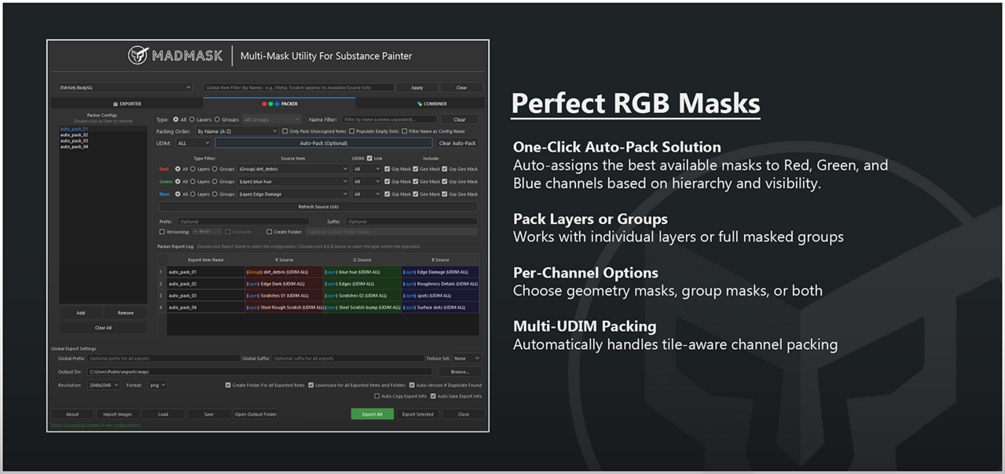This screenshot has height=474, width=1005.
Task: Open the Texture Set None dropdown
Action: (467, 359)
